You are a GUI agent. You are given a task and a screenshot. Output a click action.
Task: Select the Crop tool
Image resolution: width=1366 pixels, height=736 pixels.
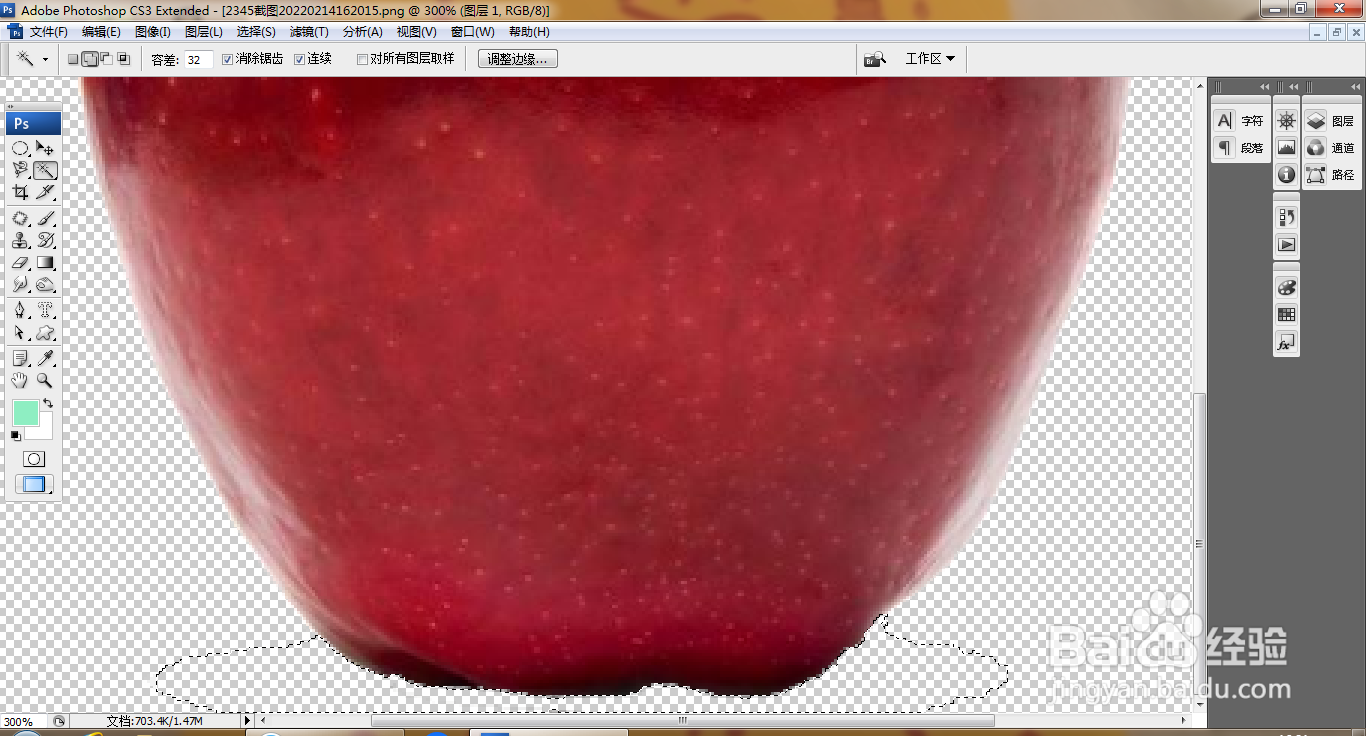(20, 192)
